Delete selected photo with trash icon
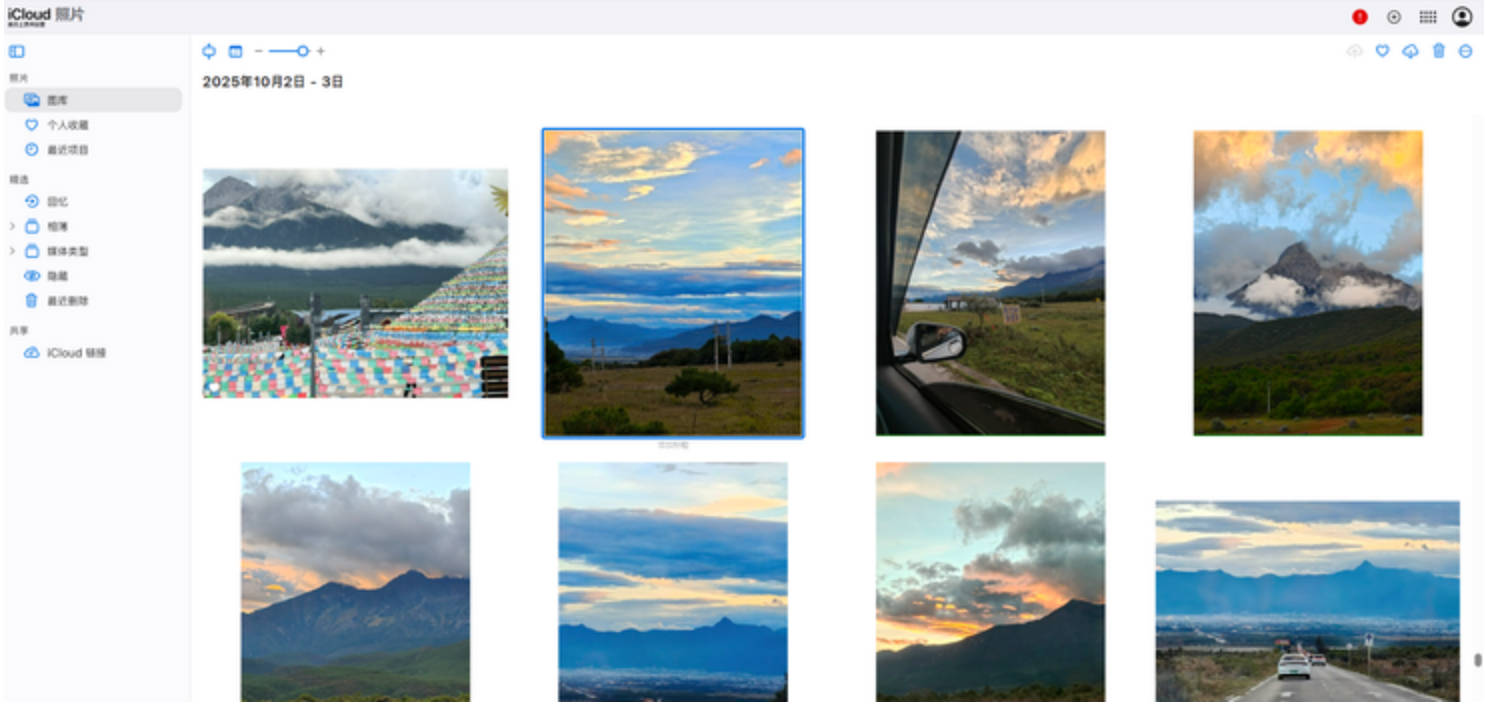 1439,51
